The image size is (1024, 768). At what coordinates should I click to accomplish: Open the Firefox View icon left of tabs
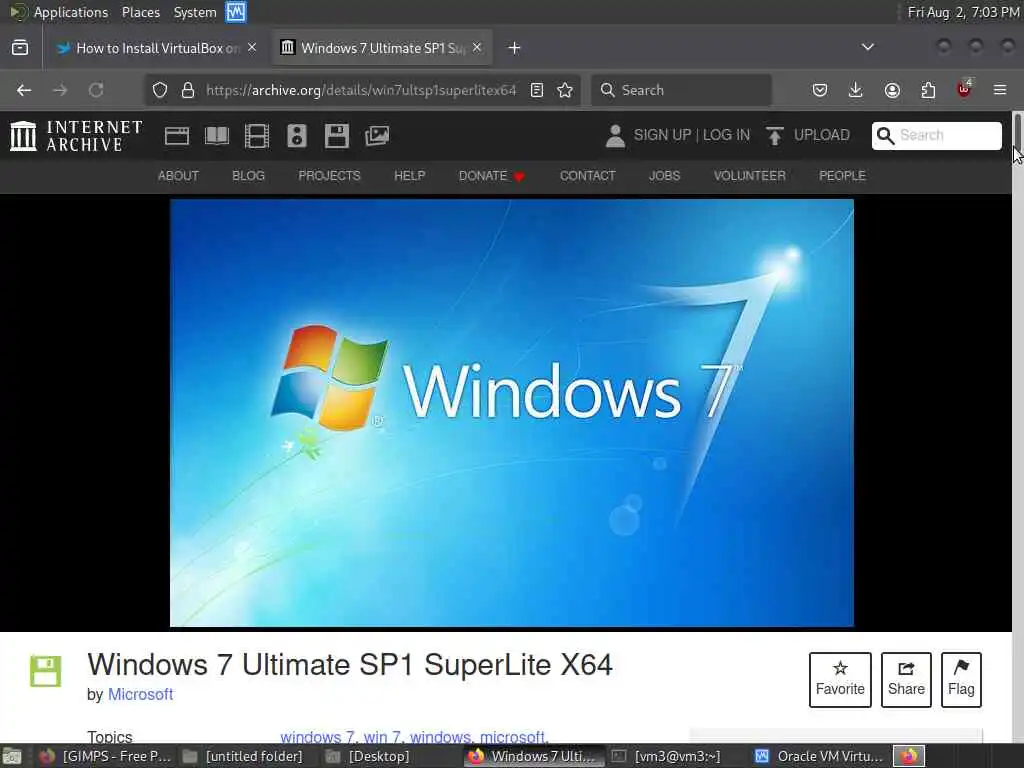pos(20,48)
